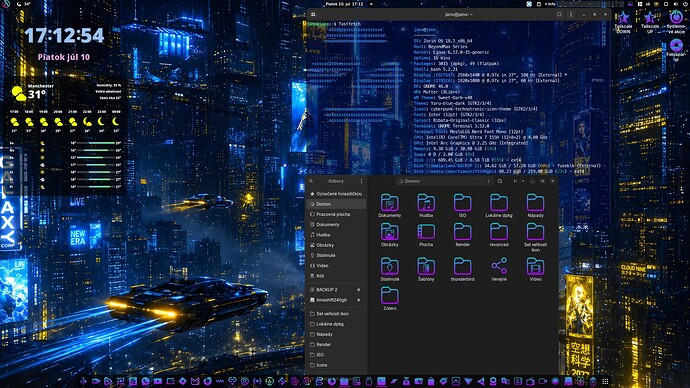This screenshot has height=388, width=690.
Task: Open the path bar menu next to Domov
Action: click(x=488, y=181)
